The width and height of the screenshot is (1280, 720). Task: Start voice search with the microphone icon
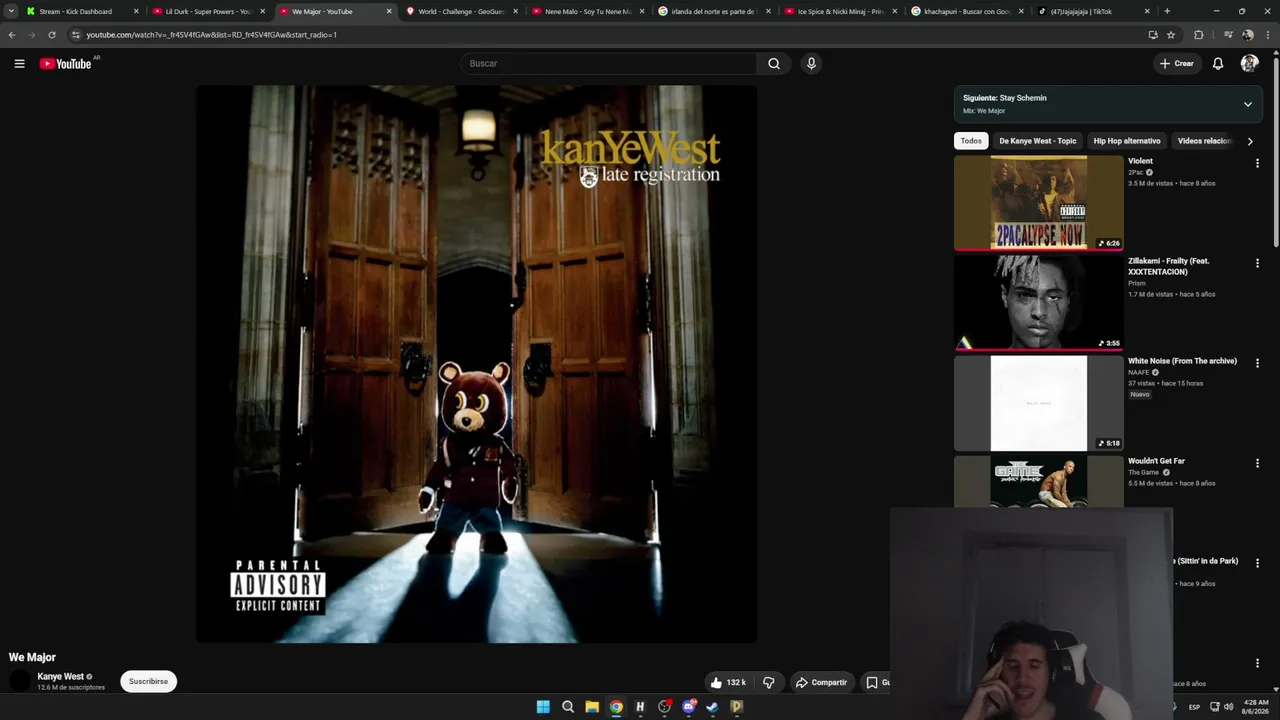811,63
